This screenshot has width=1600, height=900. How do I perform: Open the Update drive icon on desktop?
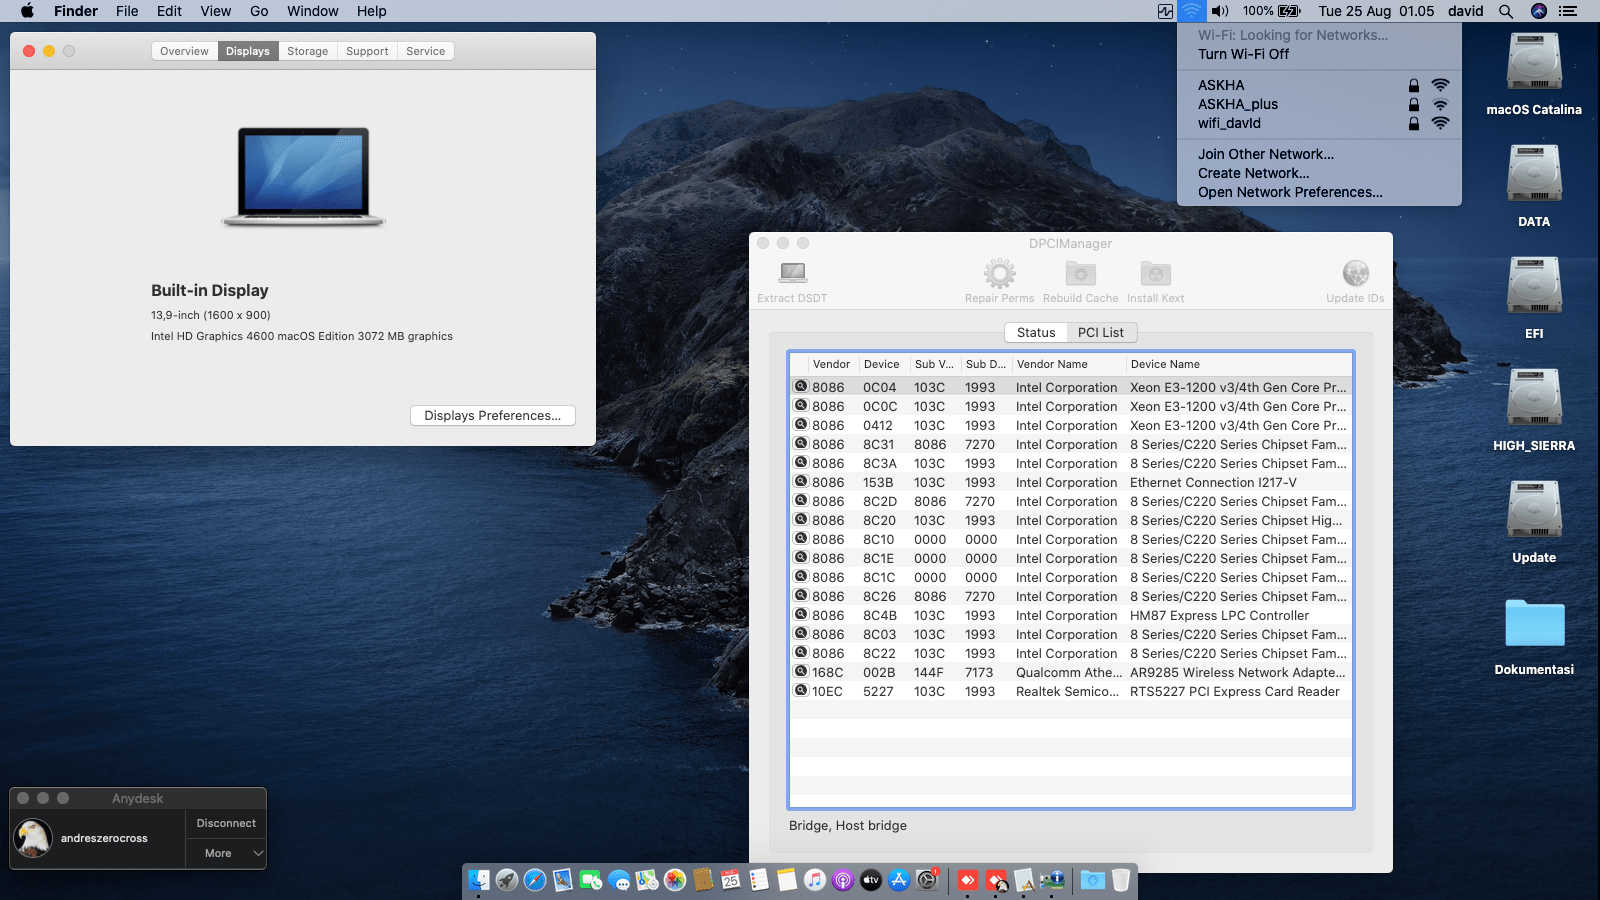coord(1534,511)
